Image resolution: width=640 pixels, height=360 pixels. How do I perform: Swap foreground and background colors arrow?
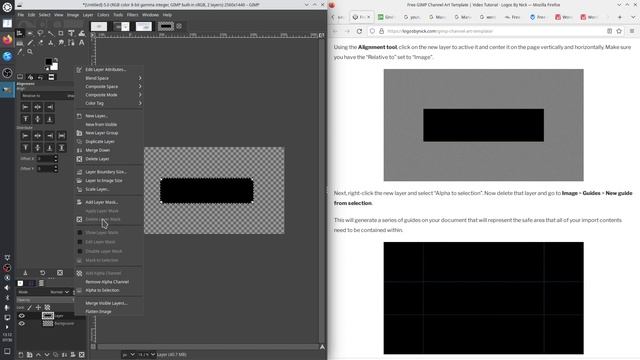pyautogui.click(x=56, y=60)
